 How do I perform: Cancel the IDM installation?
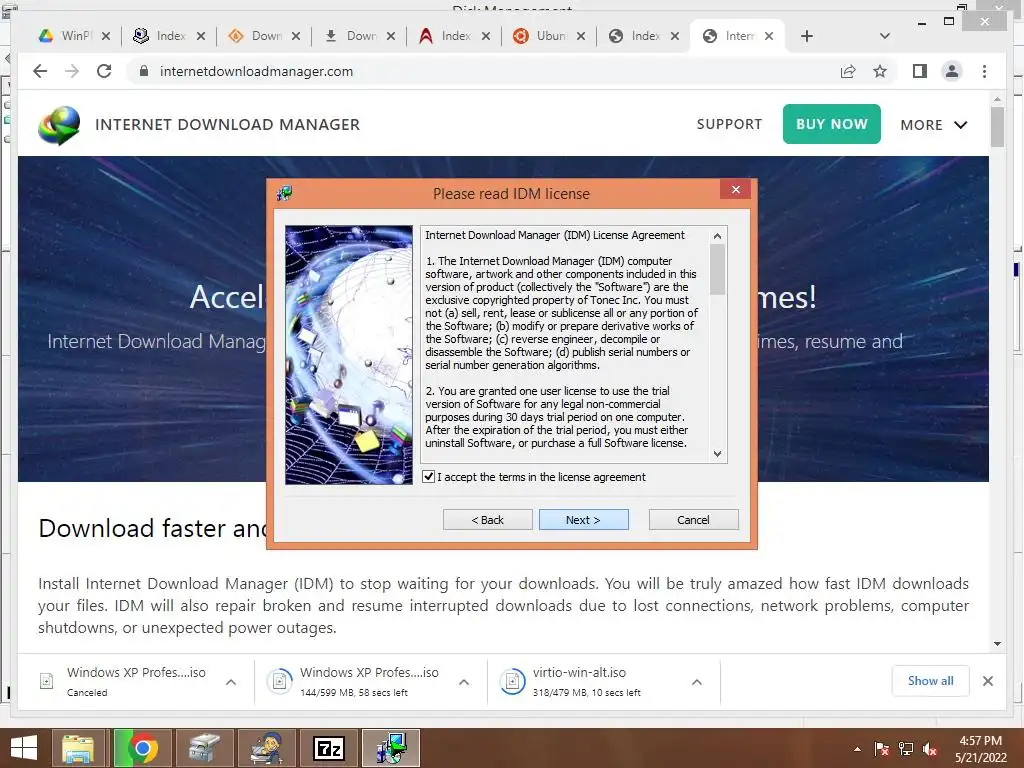coord(694,520)
